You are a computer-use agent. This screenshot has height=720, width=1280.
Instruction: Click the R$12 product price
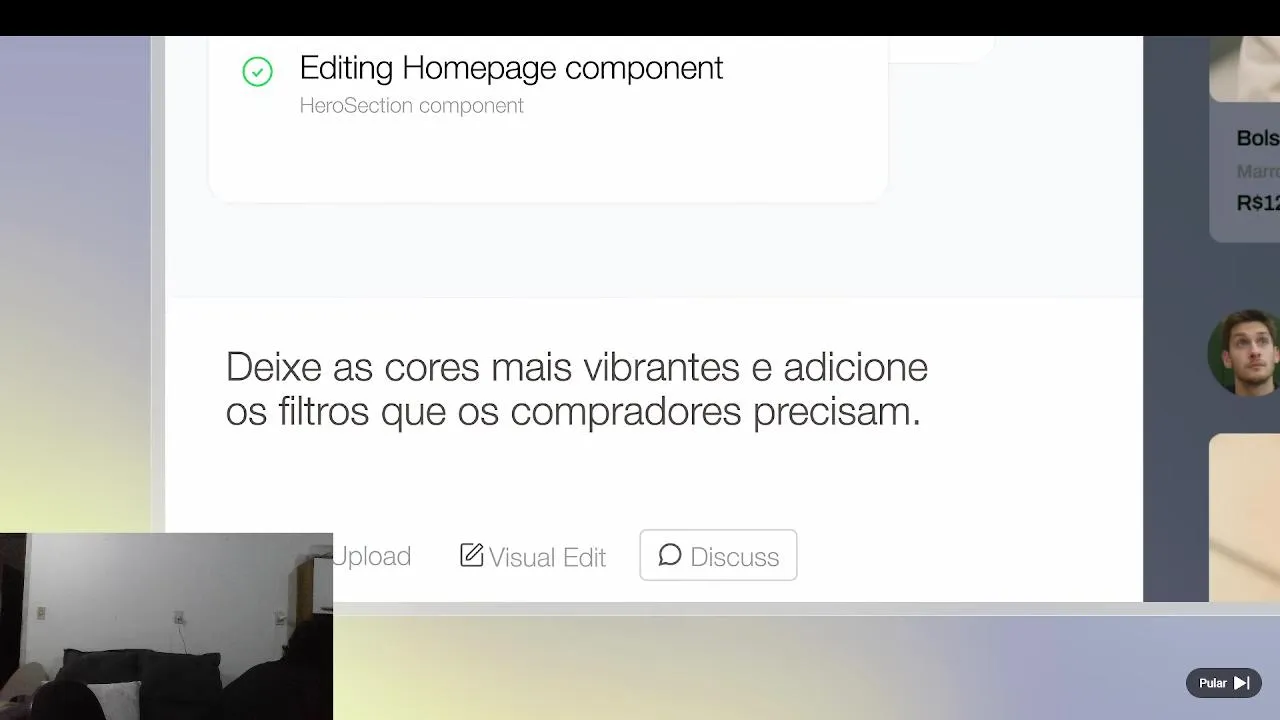1258,203
